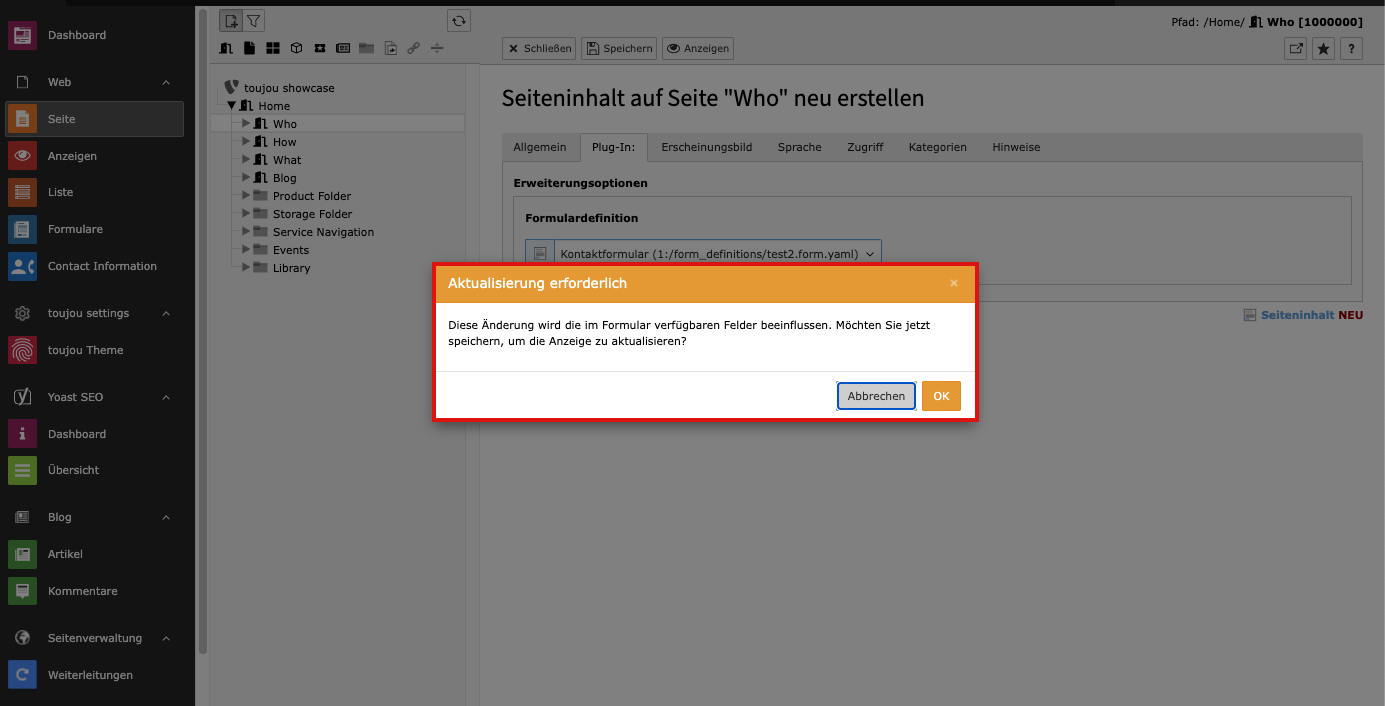The height and width of the screenshot is (706, 1385).
Task: Click Abbrechen in the dialog
Action: [876, 396]
